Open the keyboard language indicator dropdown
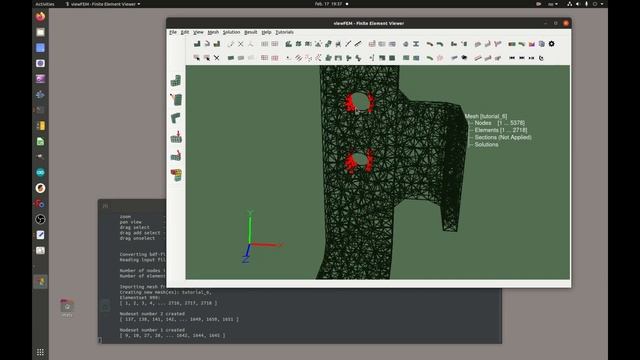 553,4
